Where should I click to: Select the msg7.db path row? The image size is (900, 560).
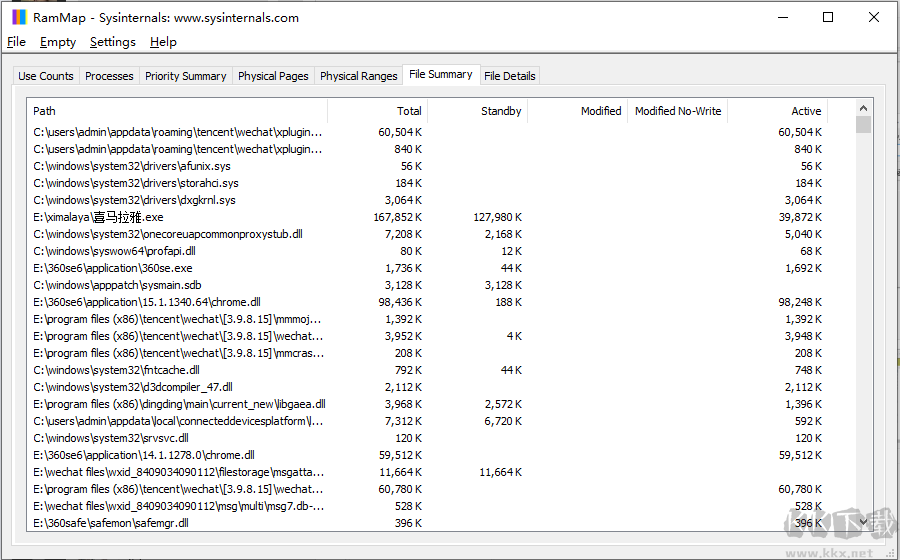coord(428,506)
